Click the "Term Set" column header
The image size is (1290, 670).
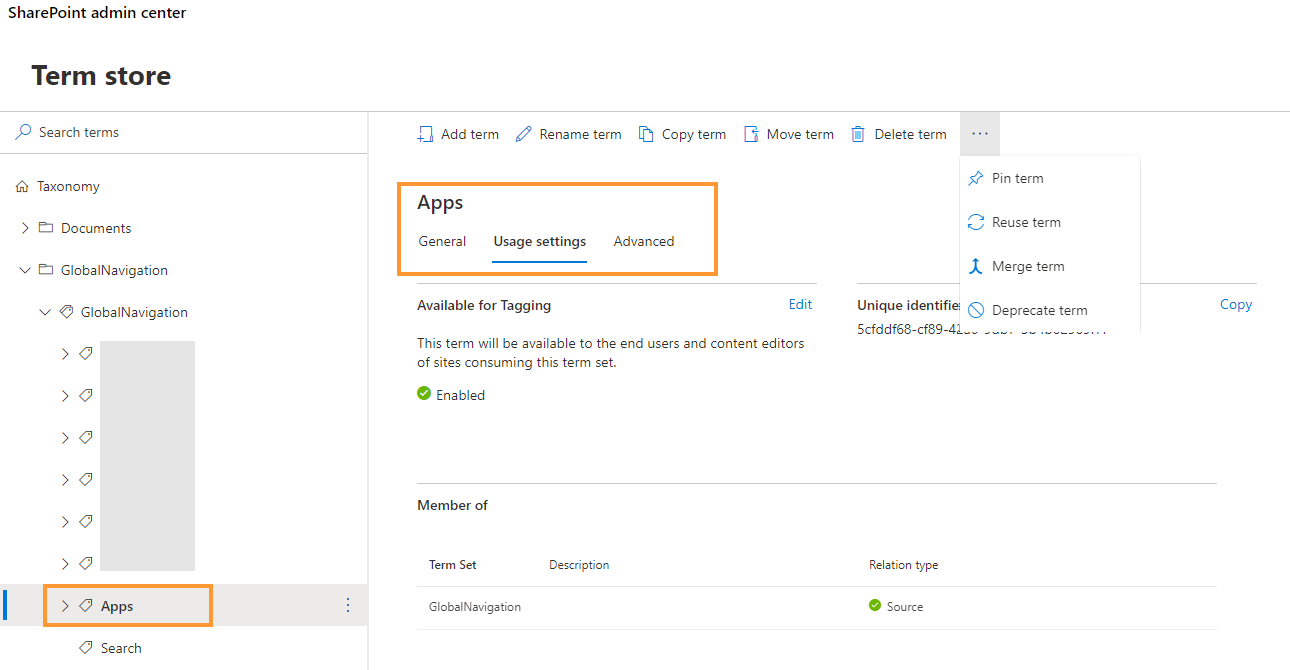(x=453, y=565)
